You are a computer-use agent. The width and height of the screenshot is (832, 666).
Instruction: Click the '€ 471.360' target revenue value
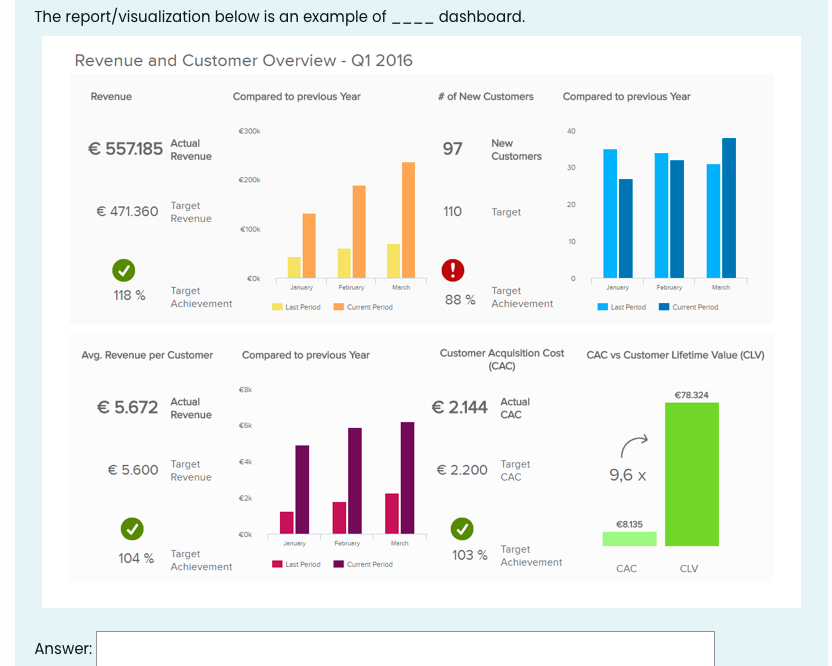127,211
